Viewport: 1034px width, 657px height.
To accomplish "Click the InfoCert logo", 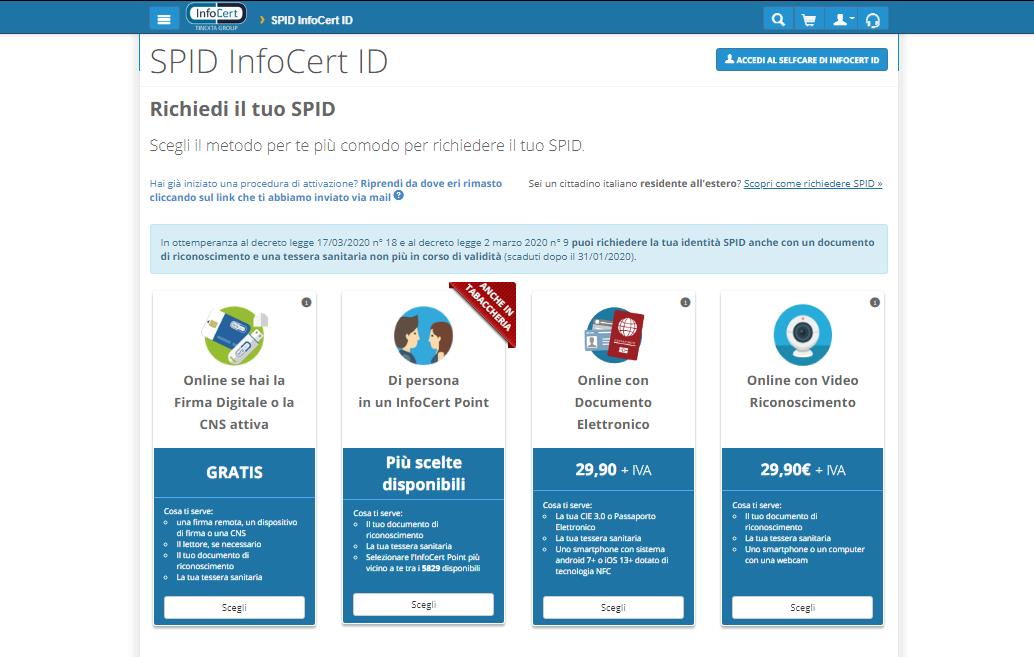I will (x=216, y=15).
